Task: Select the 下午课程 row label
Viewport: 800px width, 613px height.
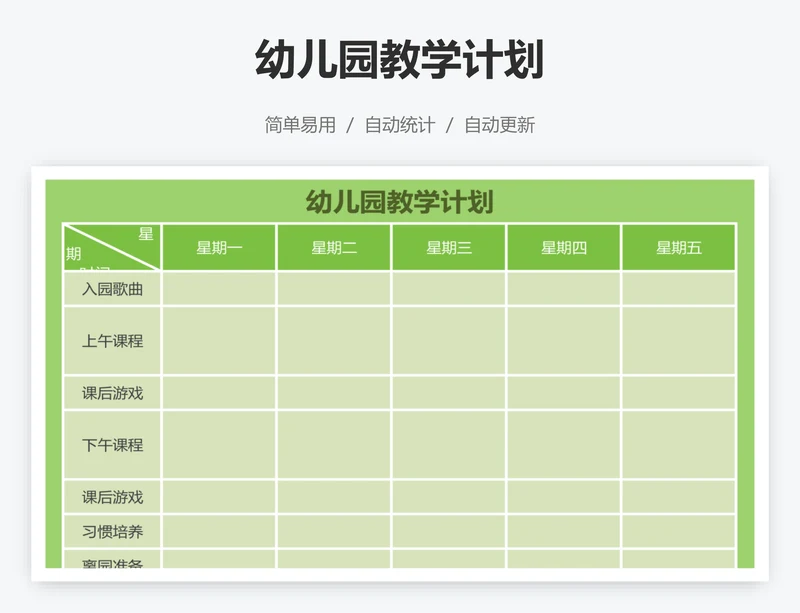Action: coord(112,445)
